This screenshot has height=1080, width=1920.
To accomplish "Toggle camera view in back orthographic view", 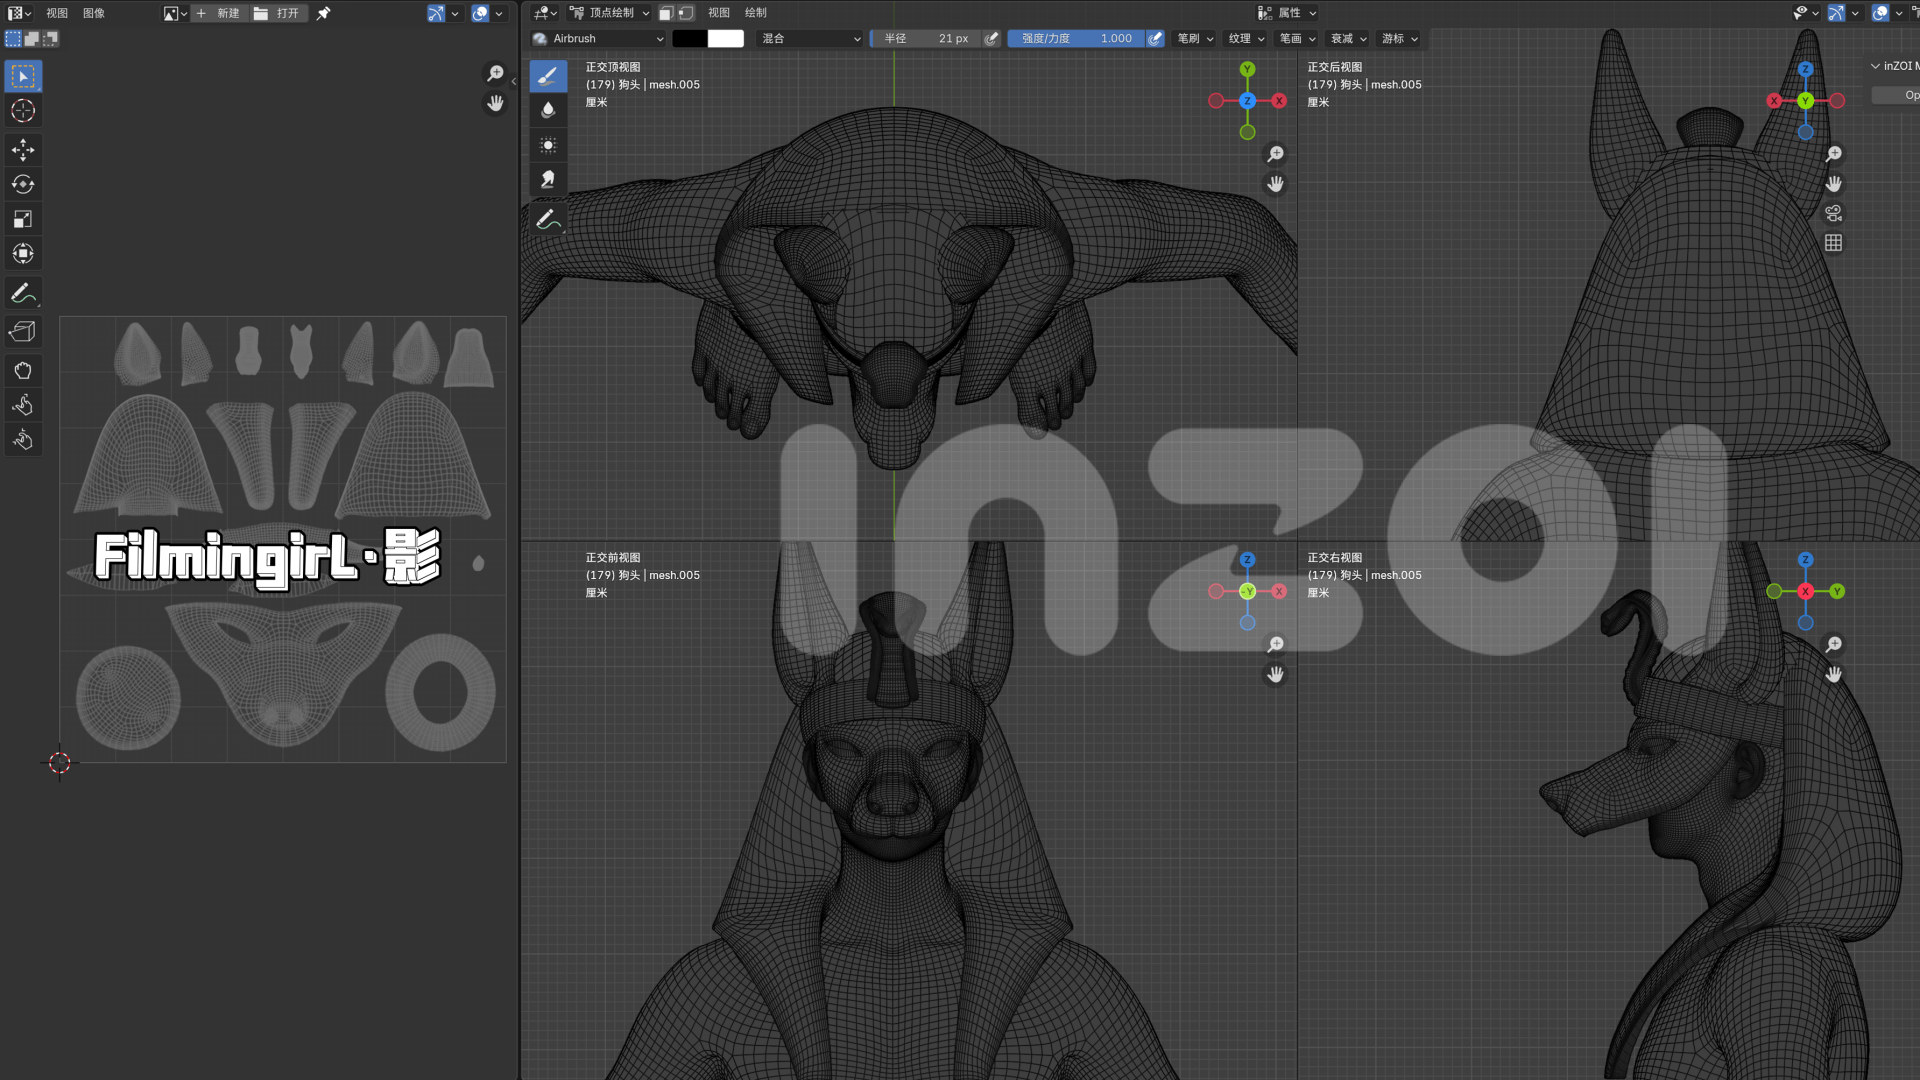I will click(x=1833, y=213).
